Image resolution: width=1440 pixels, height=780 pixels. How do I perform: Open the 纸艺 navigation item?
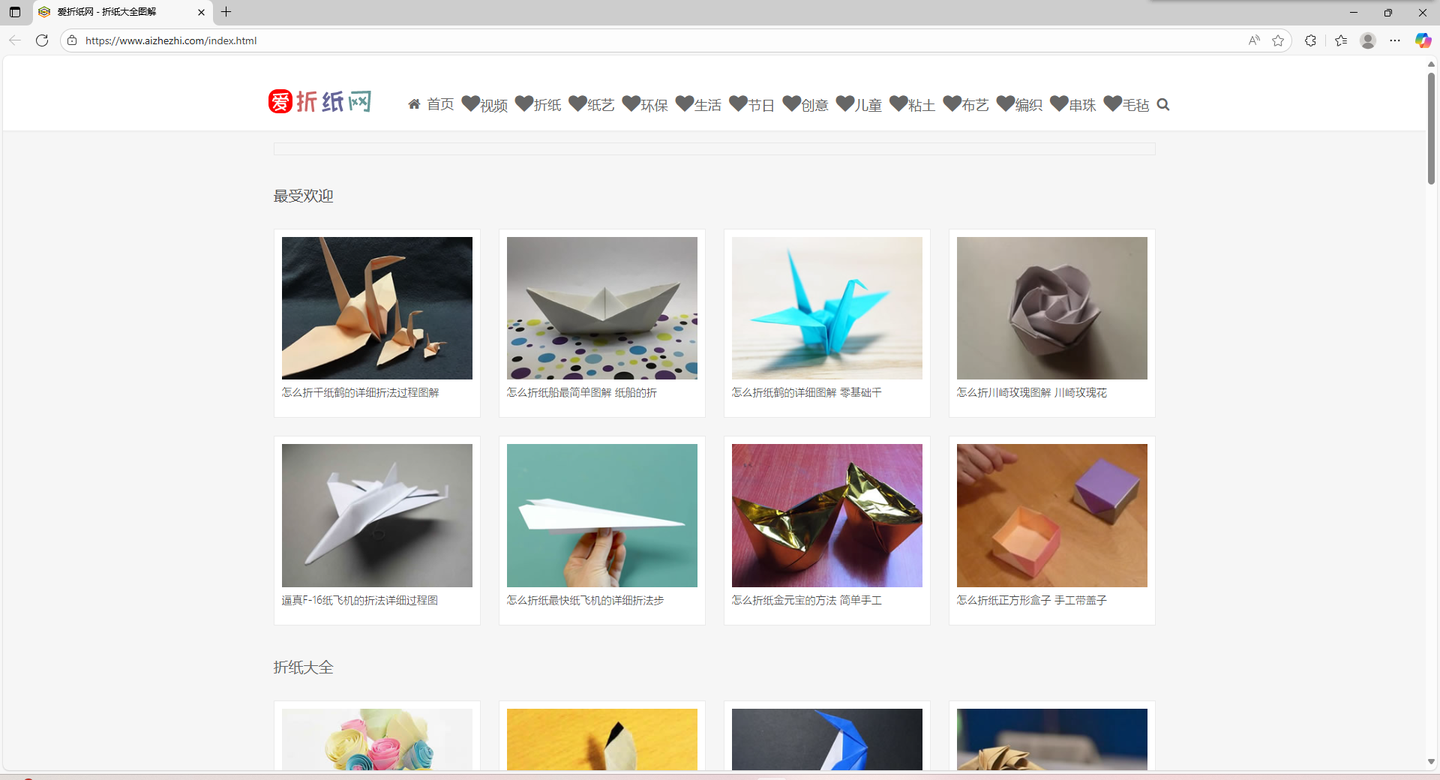(592, 104)
